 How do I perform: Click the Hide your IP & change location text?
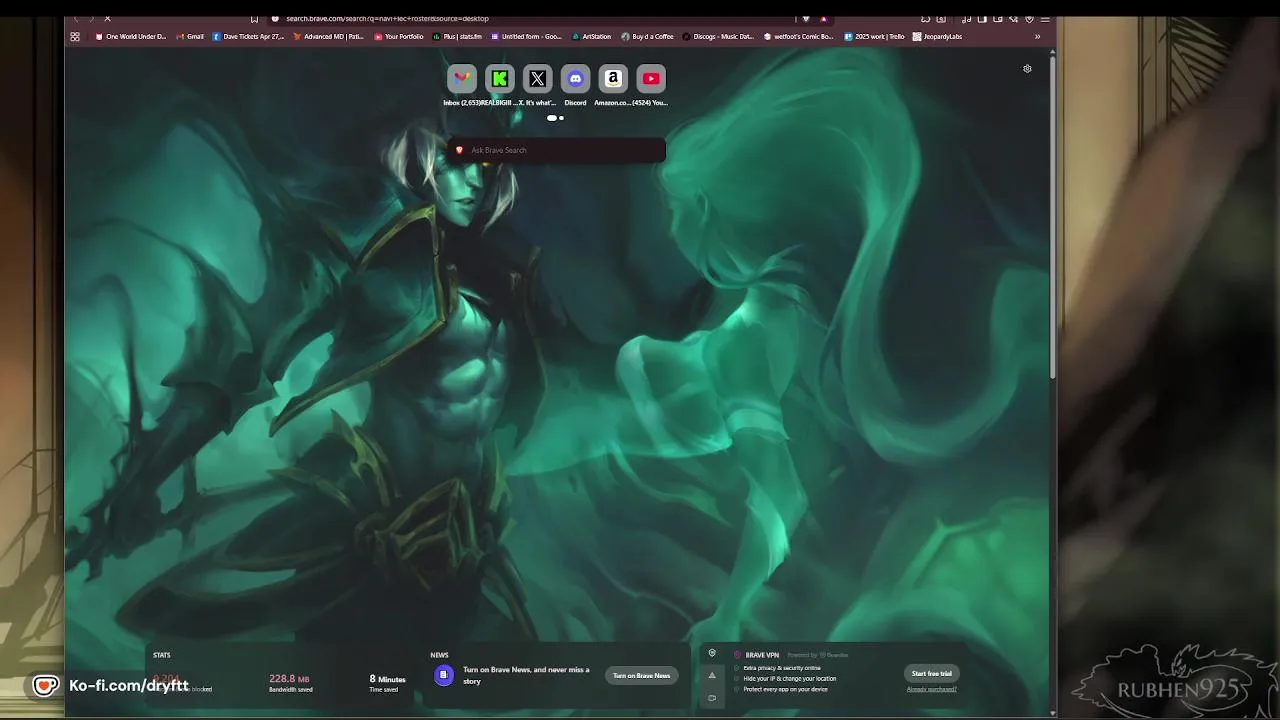coord(790,678)
